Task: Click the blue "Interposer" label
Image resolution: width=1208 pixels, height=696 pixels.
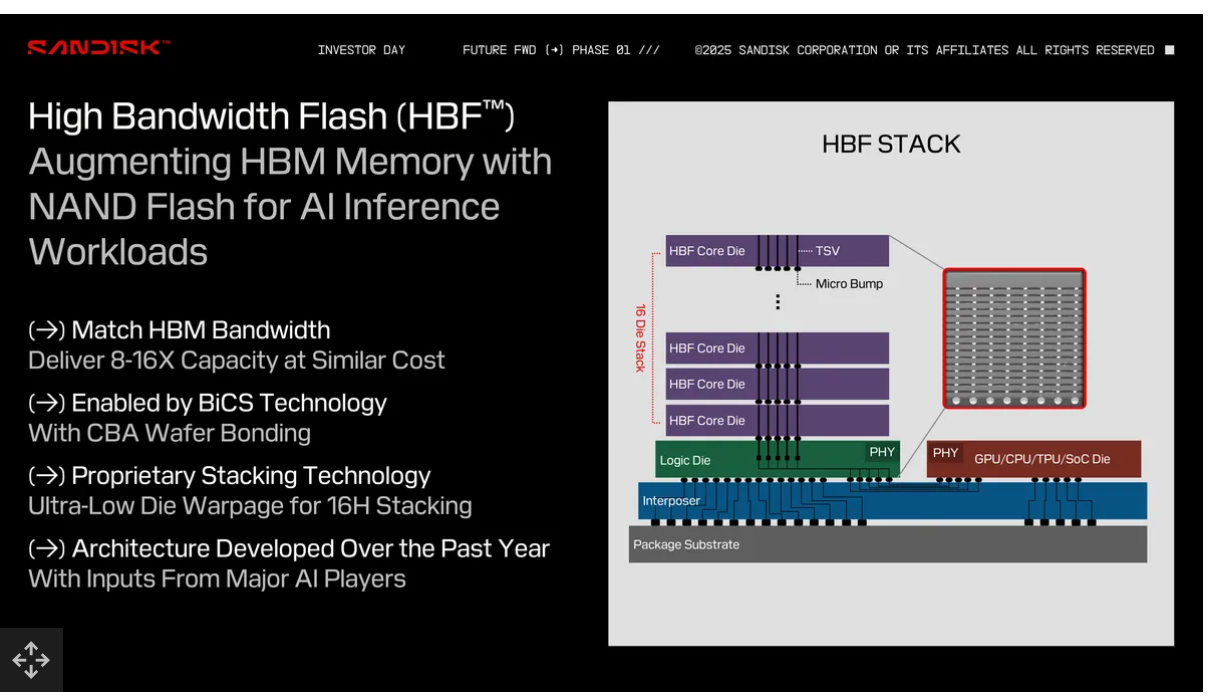Action: coord(671,501)
